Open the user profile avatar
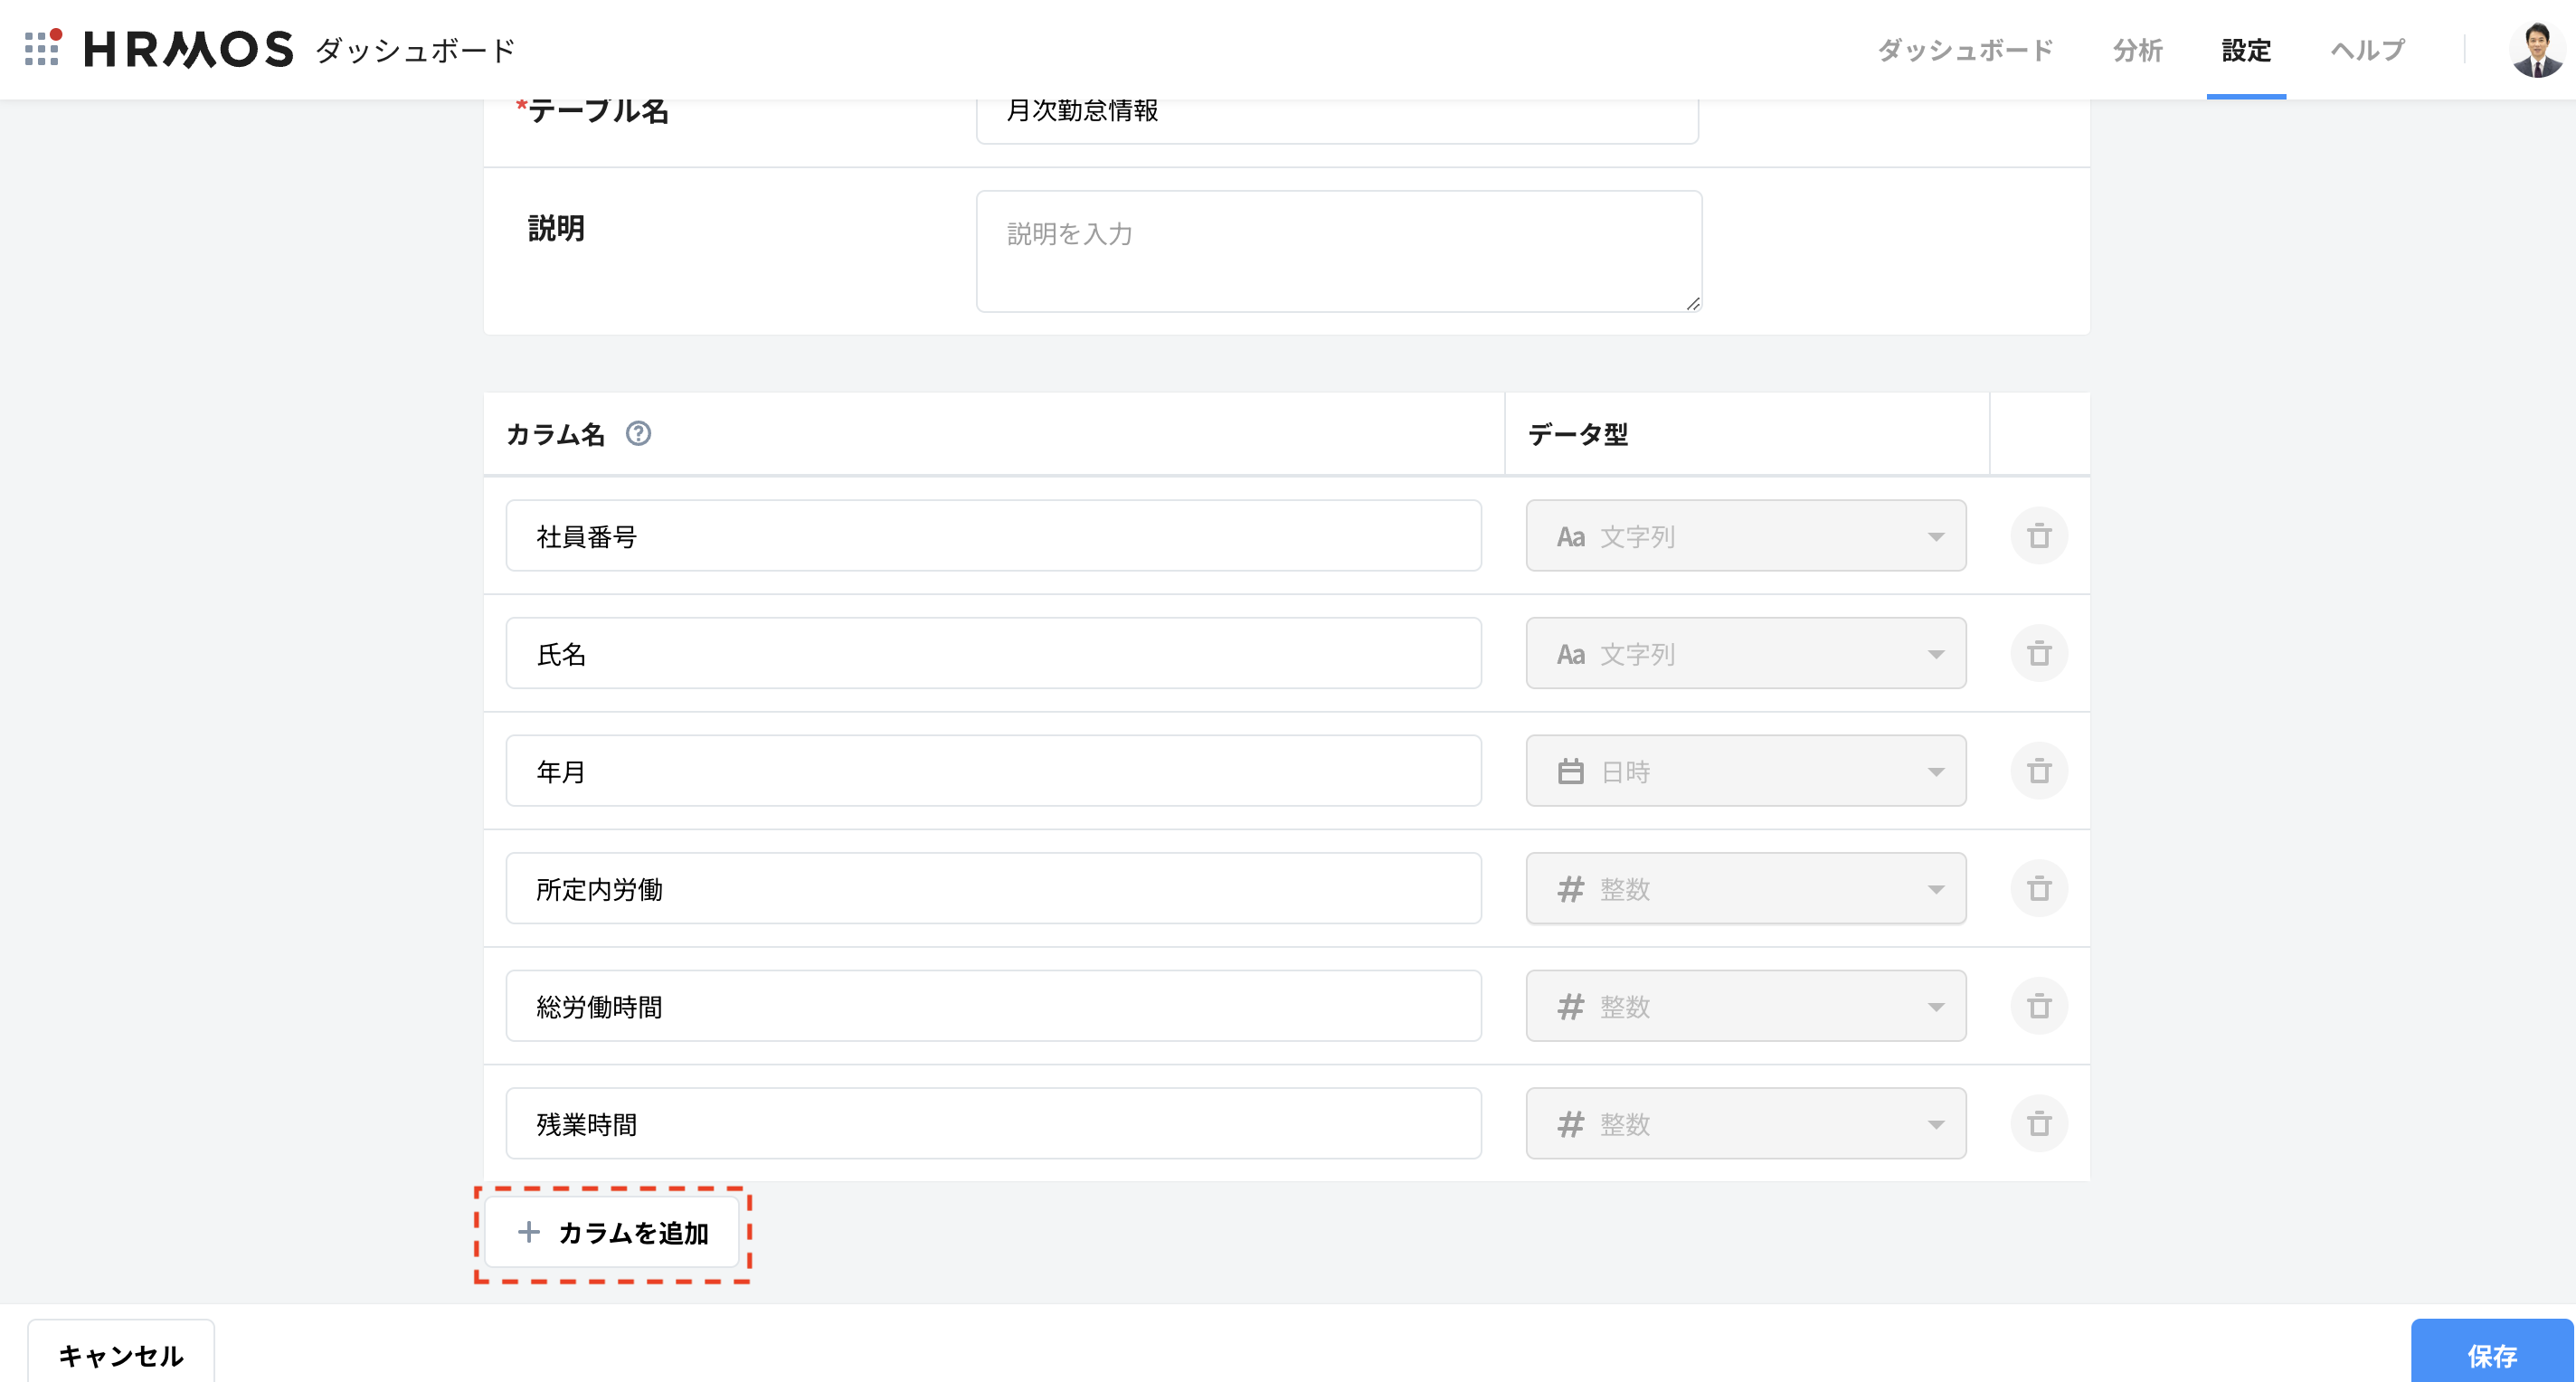The image size is (2576, 1382). point(2536,49)
